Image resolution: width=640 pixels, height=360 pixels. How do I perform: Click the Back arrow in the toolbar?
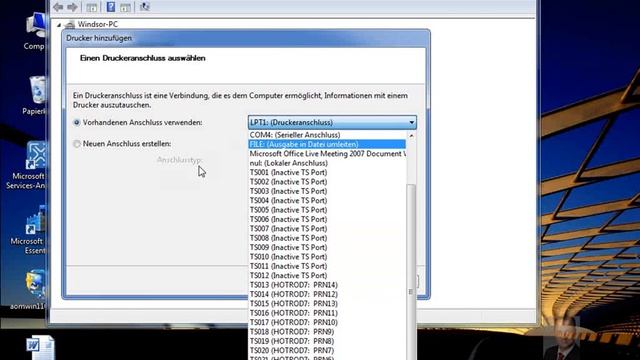click(x=58, y=7)
